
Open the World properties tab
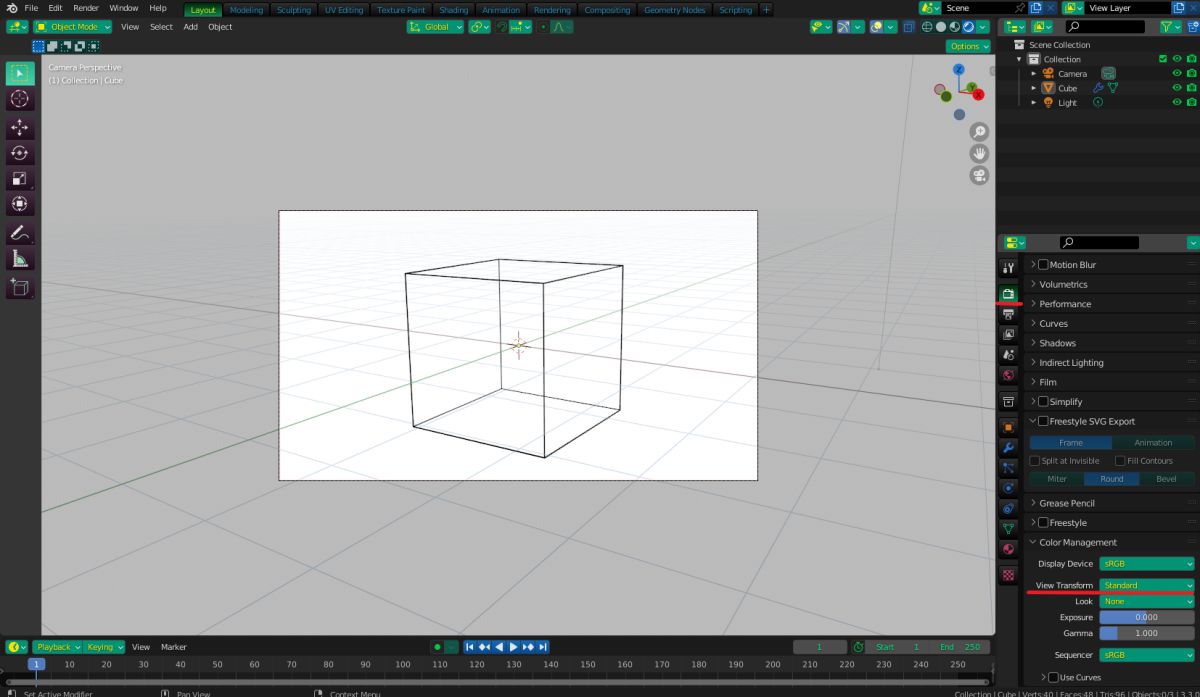tap(1008, 375)
